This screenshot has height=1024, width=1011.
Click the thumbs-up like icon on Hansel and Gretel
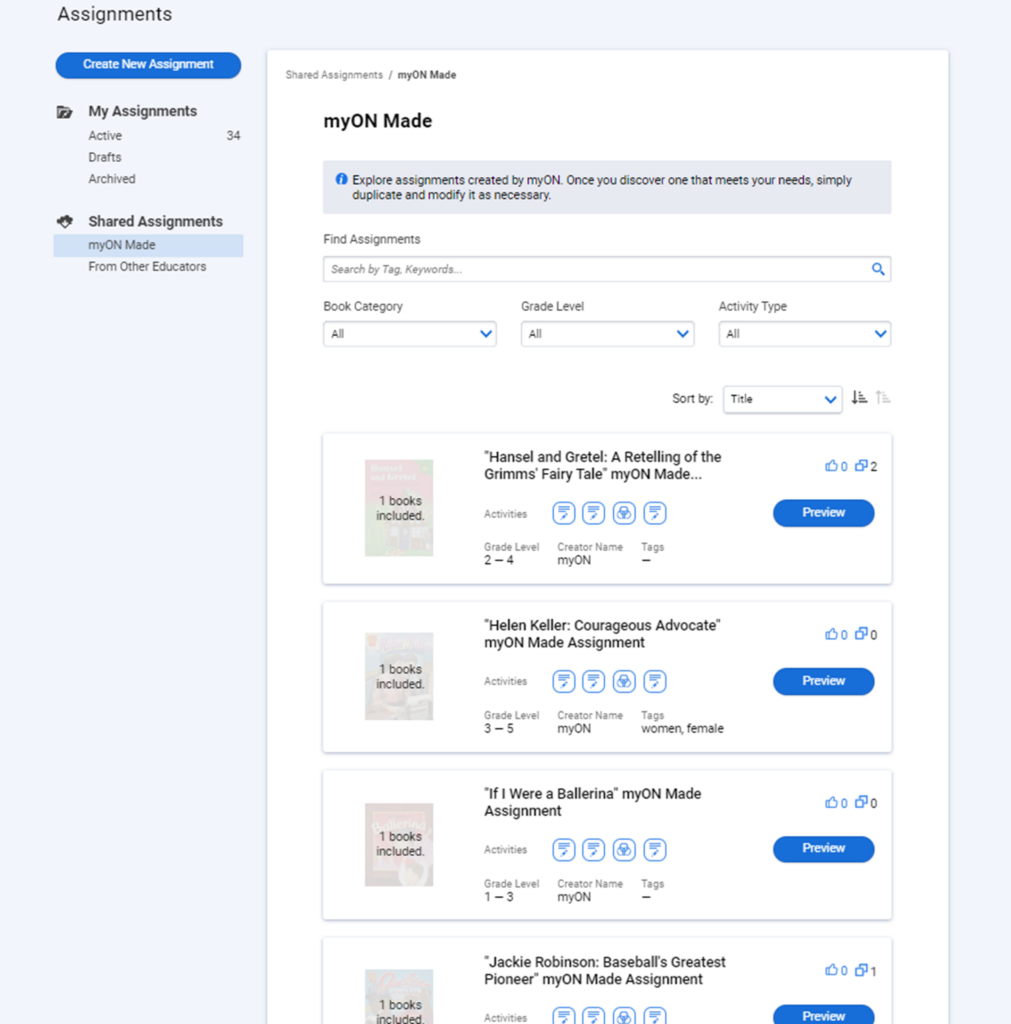[x=831, y=466]
